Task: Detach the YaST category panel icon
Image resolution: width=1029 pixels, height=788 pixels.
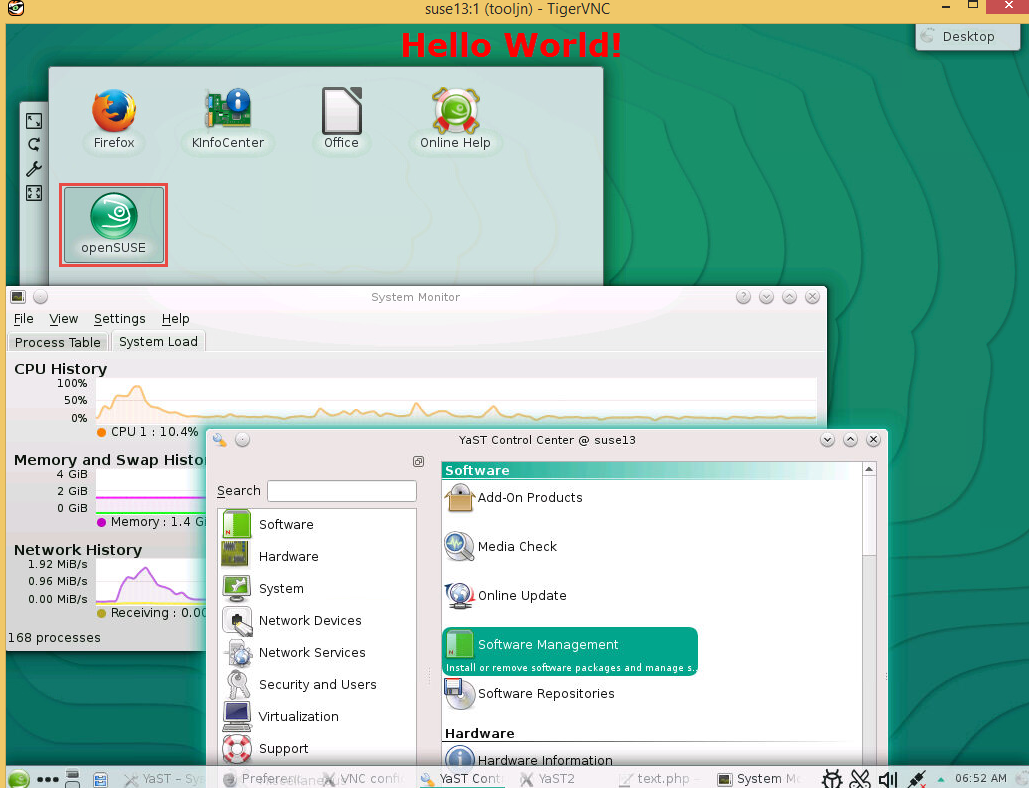Action: coord(418,461)
